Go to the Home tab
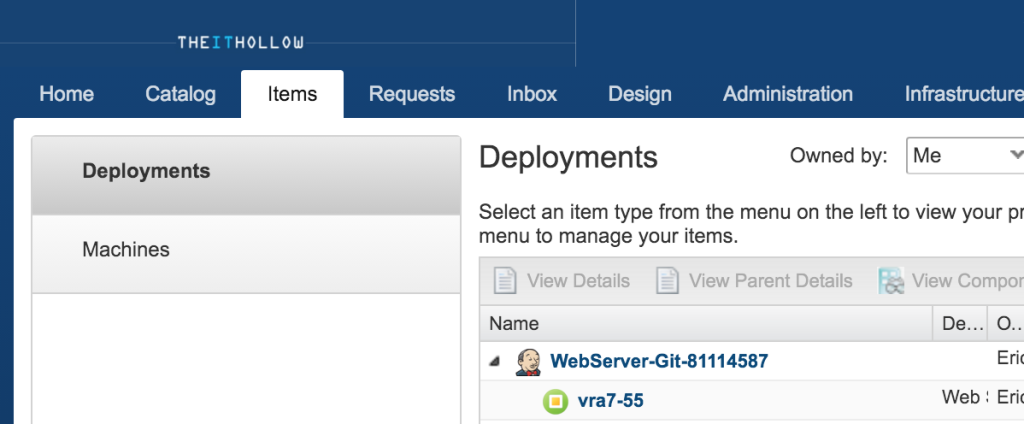 pos(67,94)
